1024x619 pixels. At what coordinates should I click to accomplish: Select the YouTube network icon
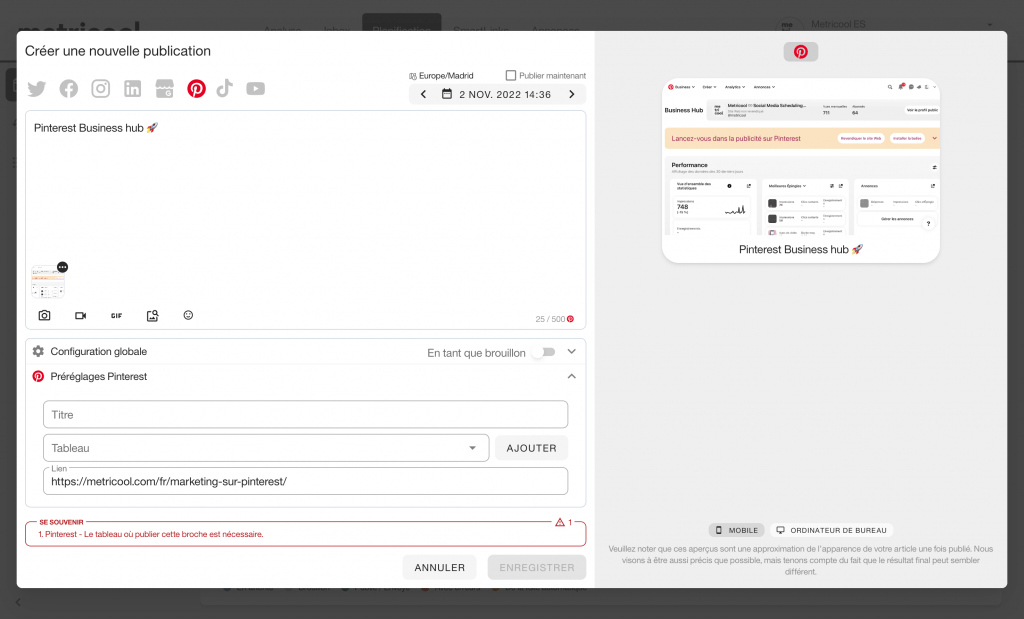(x=255, y=88)
